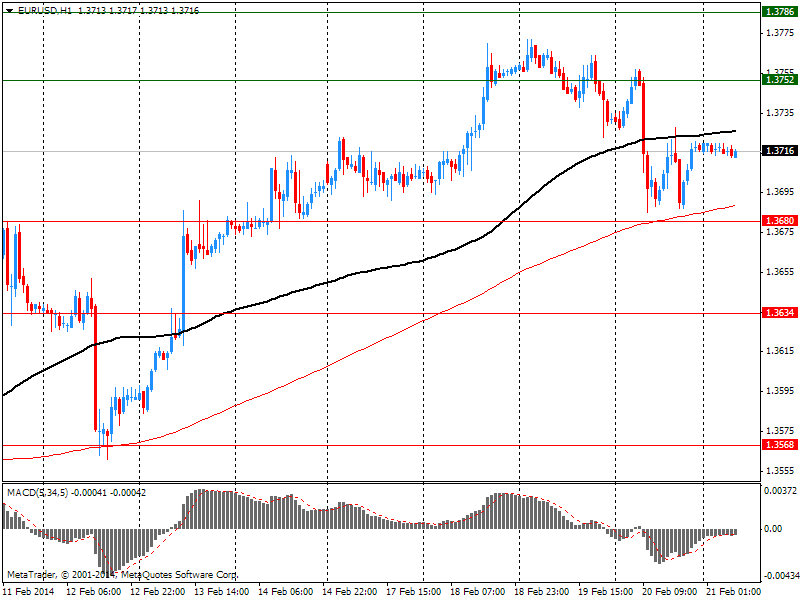Click the 17 Feb 15:00 time label
The height and width of the screenshot is (600, 800).
pos(414,591)
